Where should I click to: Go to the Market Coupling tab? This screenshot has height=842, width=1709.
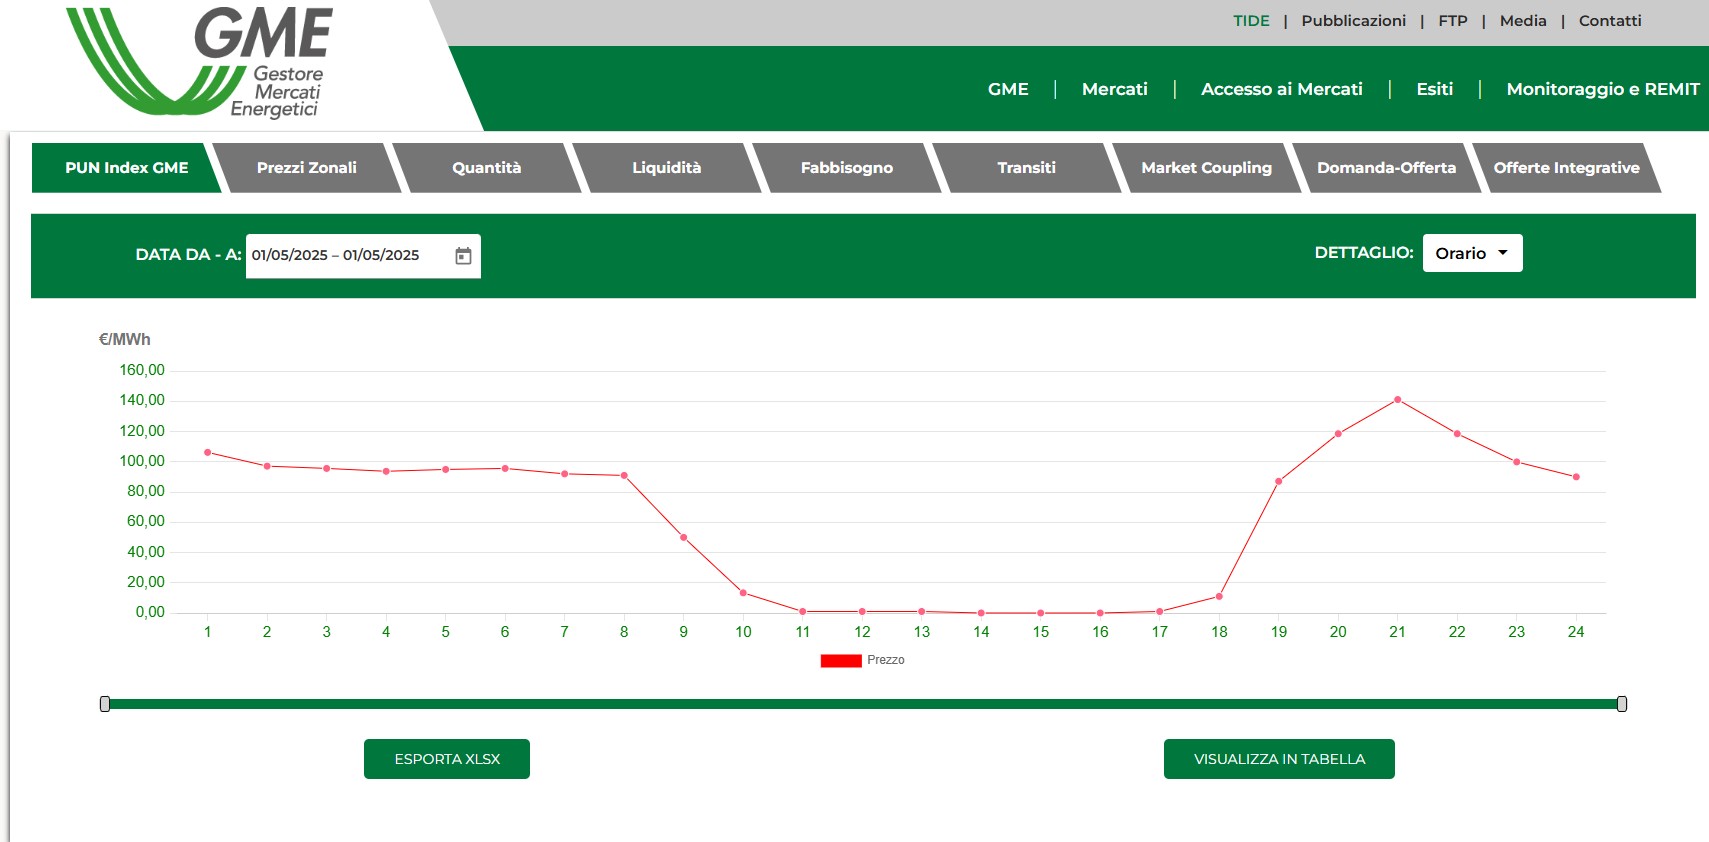pyautogui.click(x=1206, y=168)
